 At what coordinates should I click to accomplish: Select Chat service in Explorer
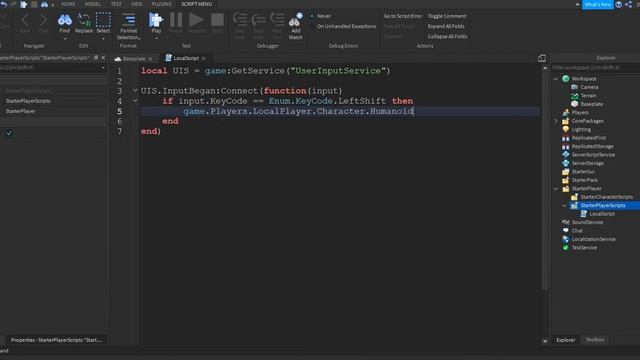click(x=577, y=231)
